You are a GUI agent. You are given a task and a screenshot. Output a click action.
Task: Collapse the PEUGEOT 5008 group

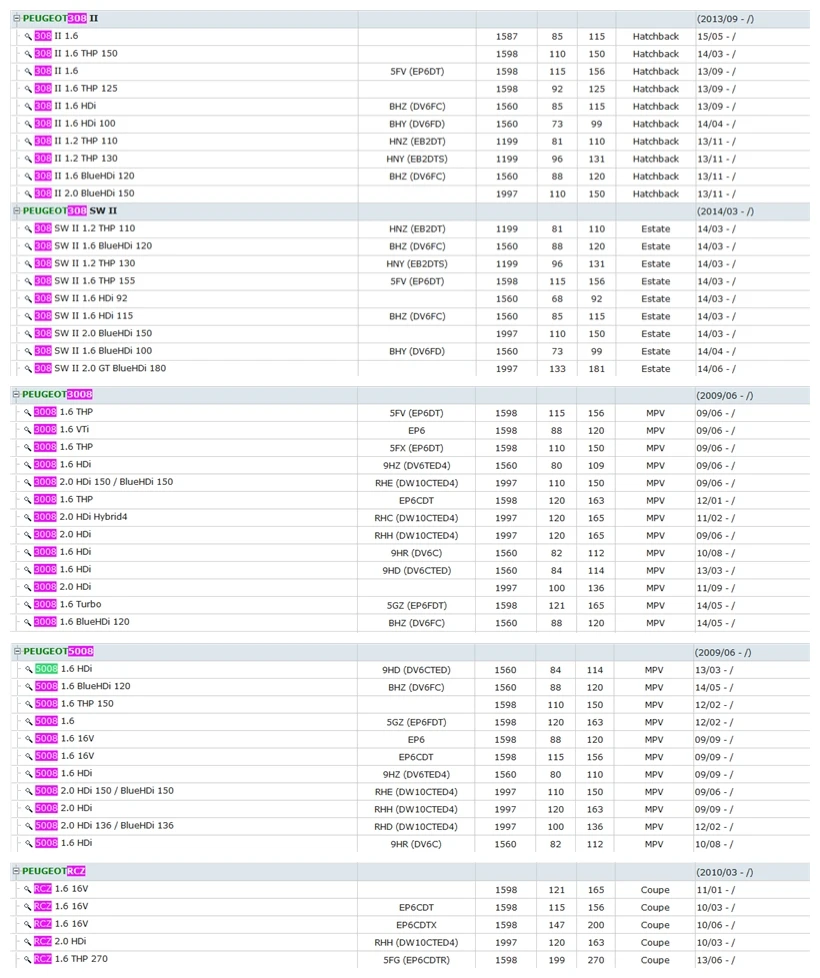pyautogui.click(x=17, y=651)
